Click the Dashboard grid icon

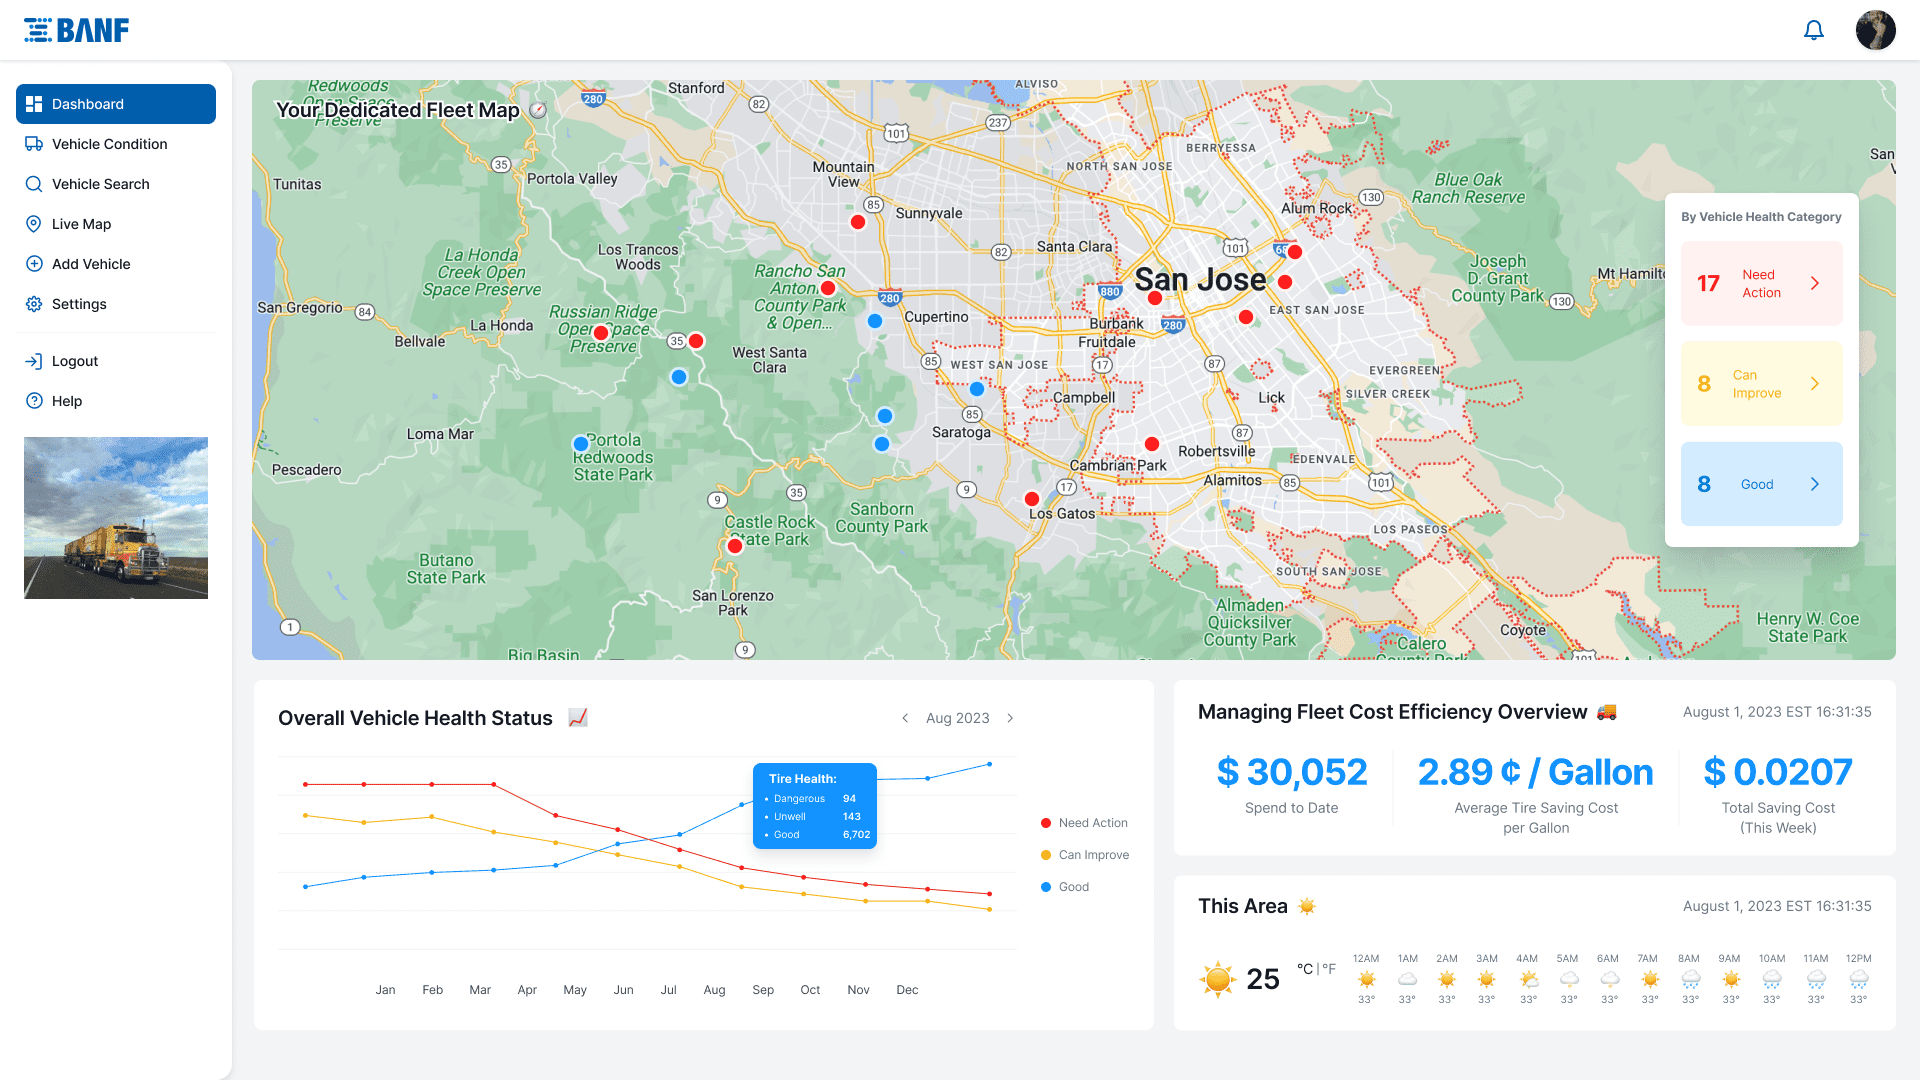click(34, 104)
